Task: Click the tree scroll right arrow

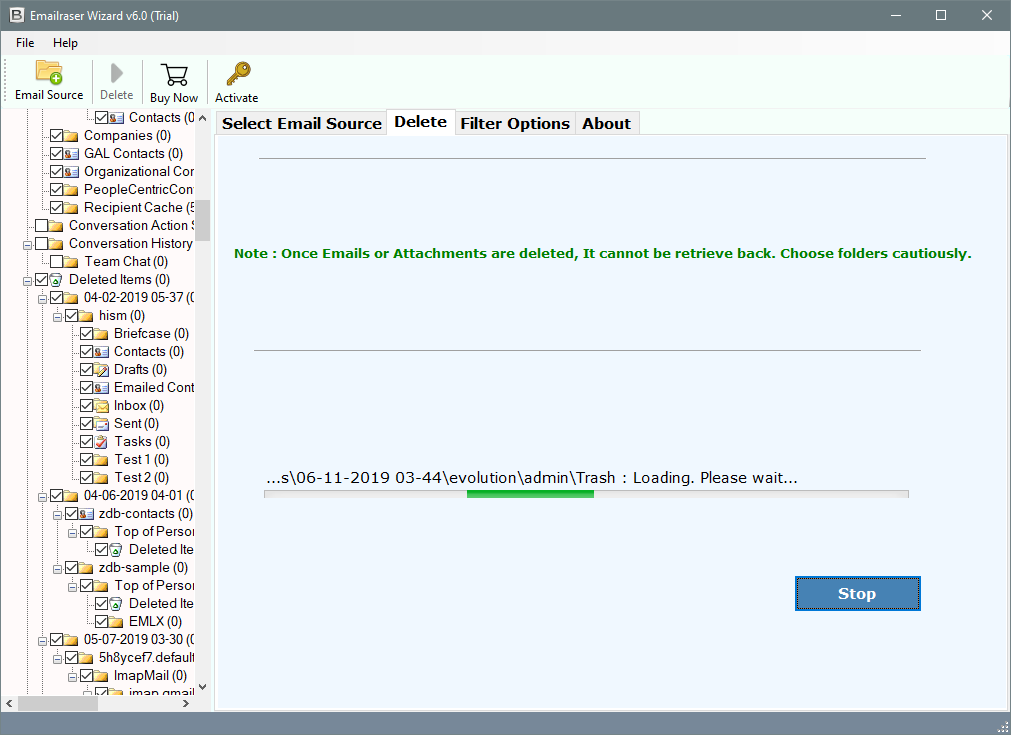Action: point(186,703)
